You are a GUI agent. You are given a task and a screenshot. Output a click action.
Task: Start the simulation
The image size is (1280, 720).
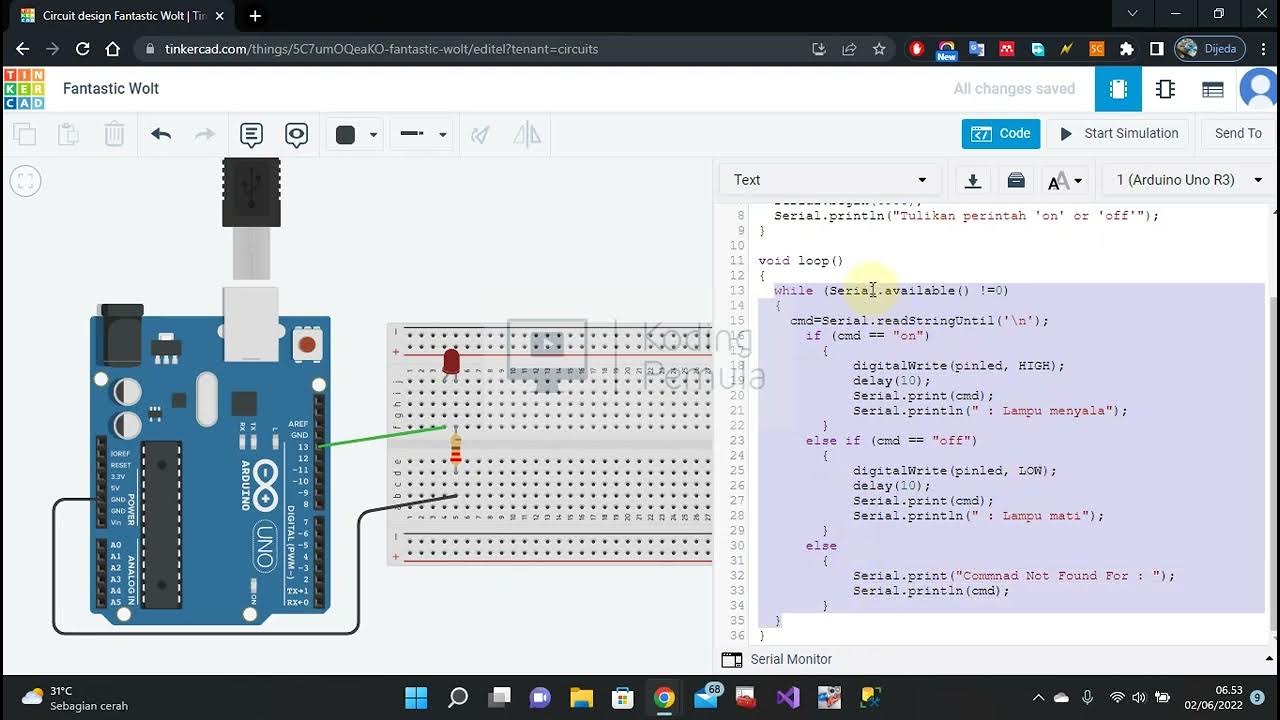(1118, 133)
